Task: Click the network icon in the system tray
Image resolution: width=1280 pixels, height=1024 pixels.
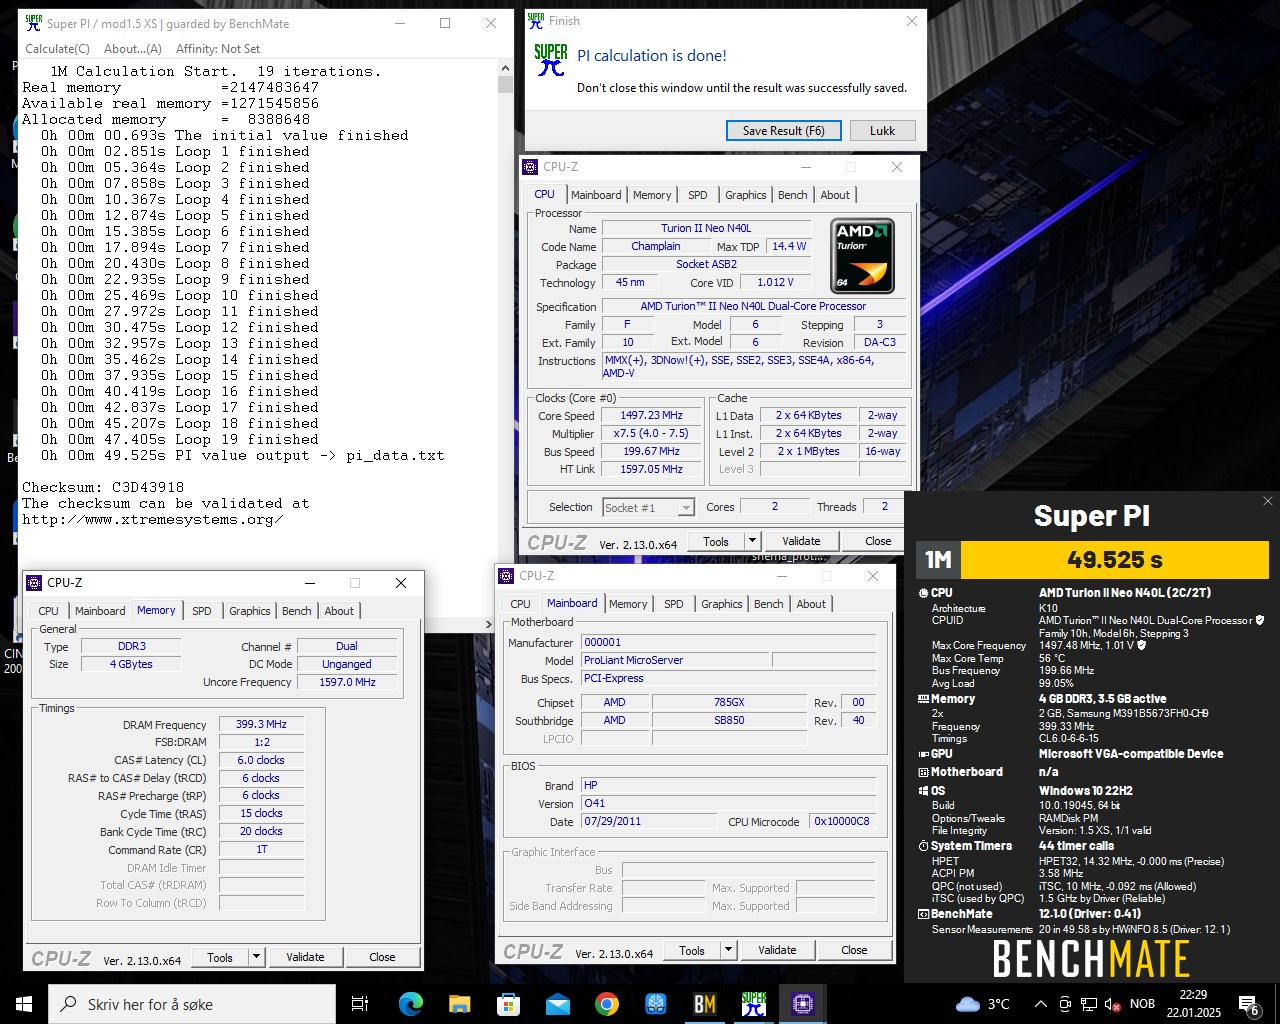Action: click(x=1088, y=1004)
